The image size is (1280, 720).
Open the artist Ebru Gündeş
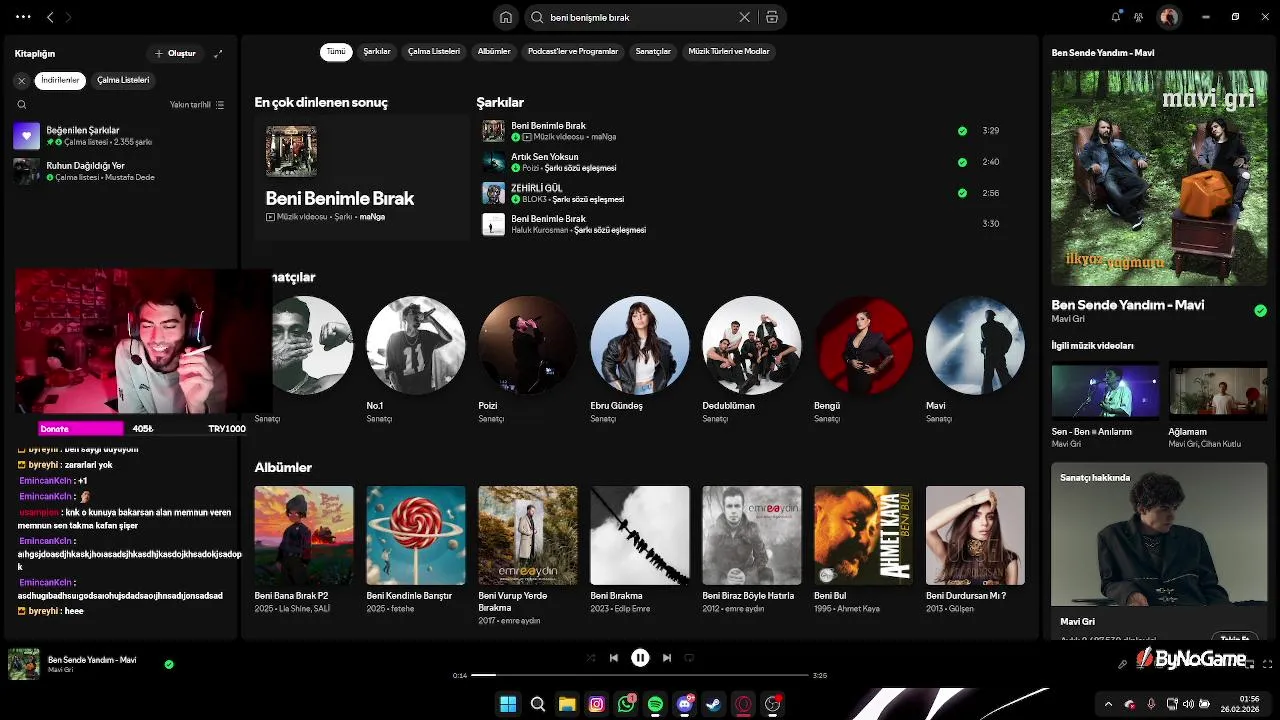(639, 360)
